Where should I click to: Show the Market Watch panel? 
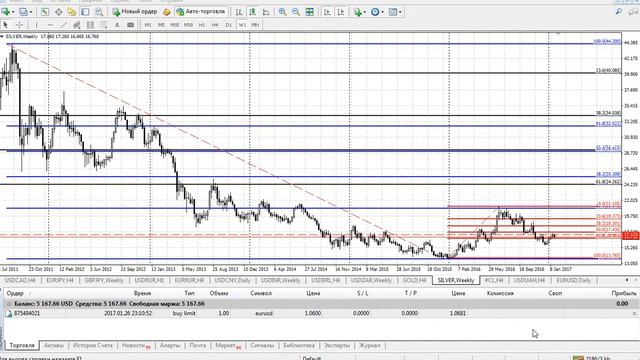tap(44, 12)
